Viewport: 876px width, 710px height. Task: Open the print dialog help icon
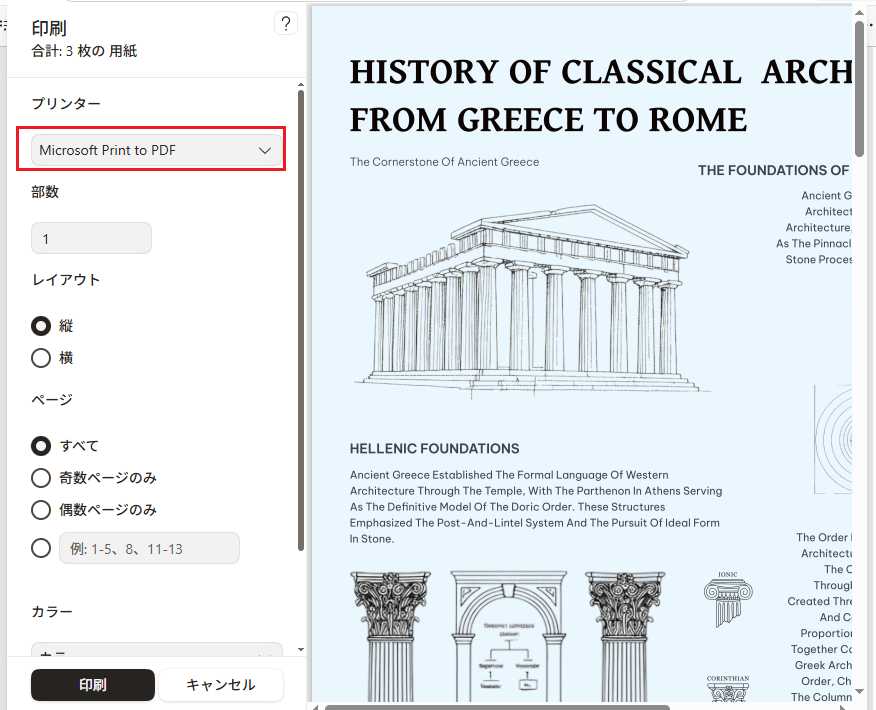click(x=285, y=23)
